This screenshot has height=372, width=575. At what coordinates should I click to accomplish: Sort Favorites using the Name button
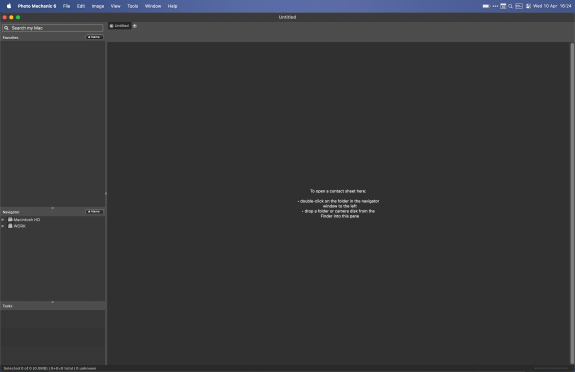pyautogui.click(x=94, y=37)
